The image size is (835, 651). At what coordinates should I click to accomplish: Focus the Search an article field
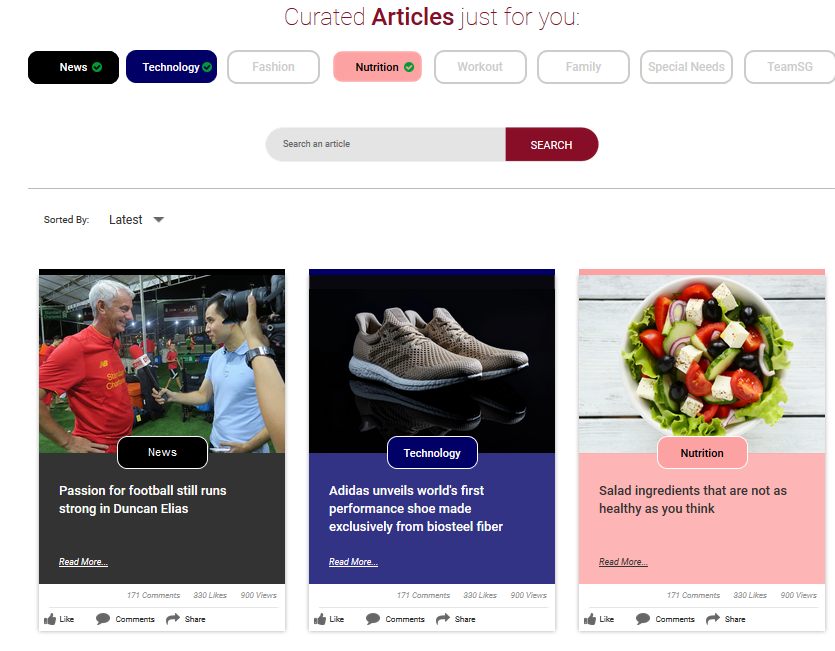click(x=386, y=144)
